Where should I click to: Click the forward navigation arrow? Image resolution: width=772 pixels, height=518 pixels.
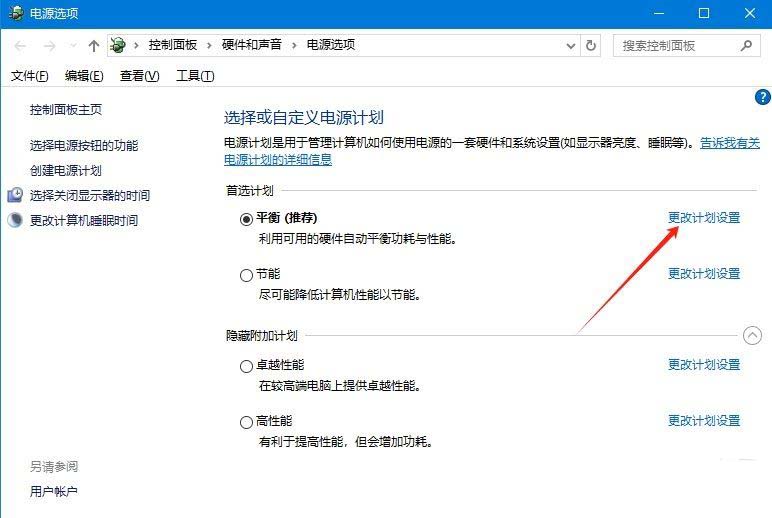point(49,46)
